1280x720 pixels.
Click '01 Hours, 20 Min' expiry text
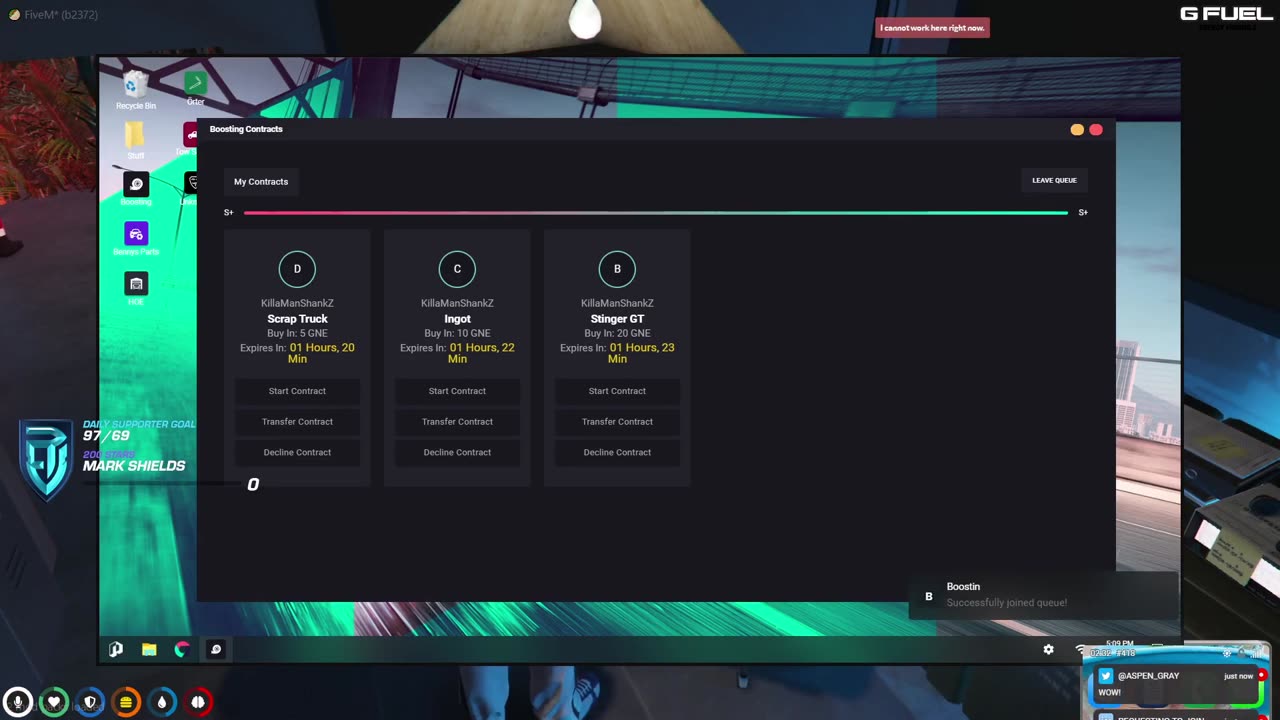[321, 353]
